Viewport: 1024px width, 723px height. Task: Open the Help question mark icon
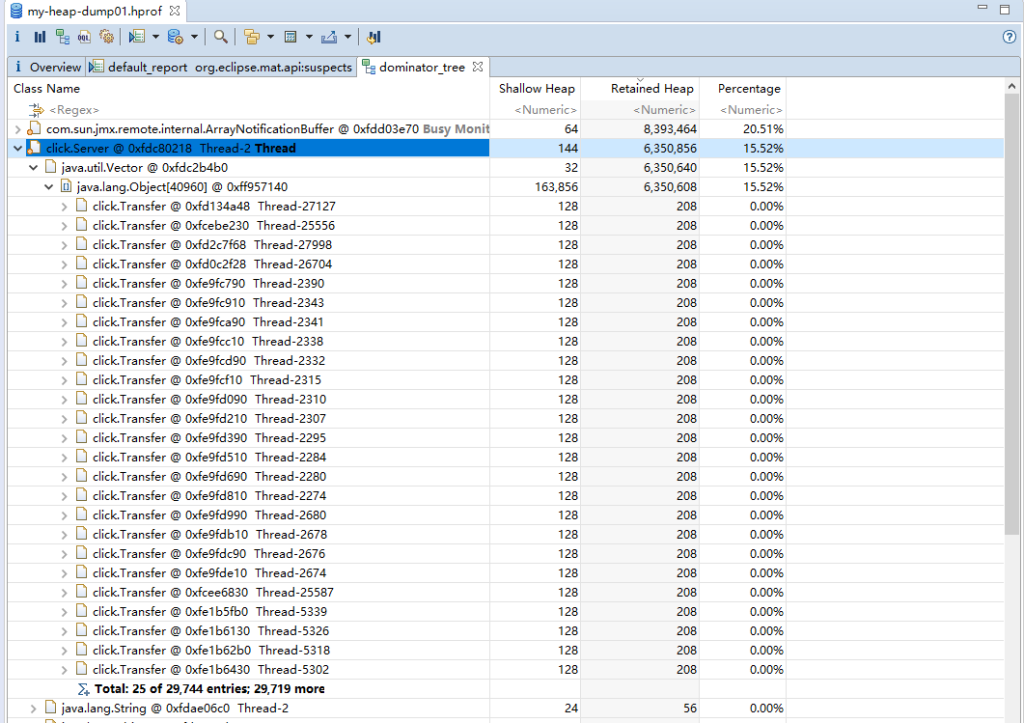point(1009,37)
